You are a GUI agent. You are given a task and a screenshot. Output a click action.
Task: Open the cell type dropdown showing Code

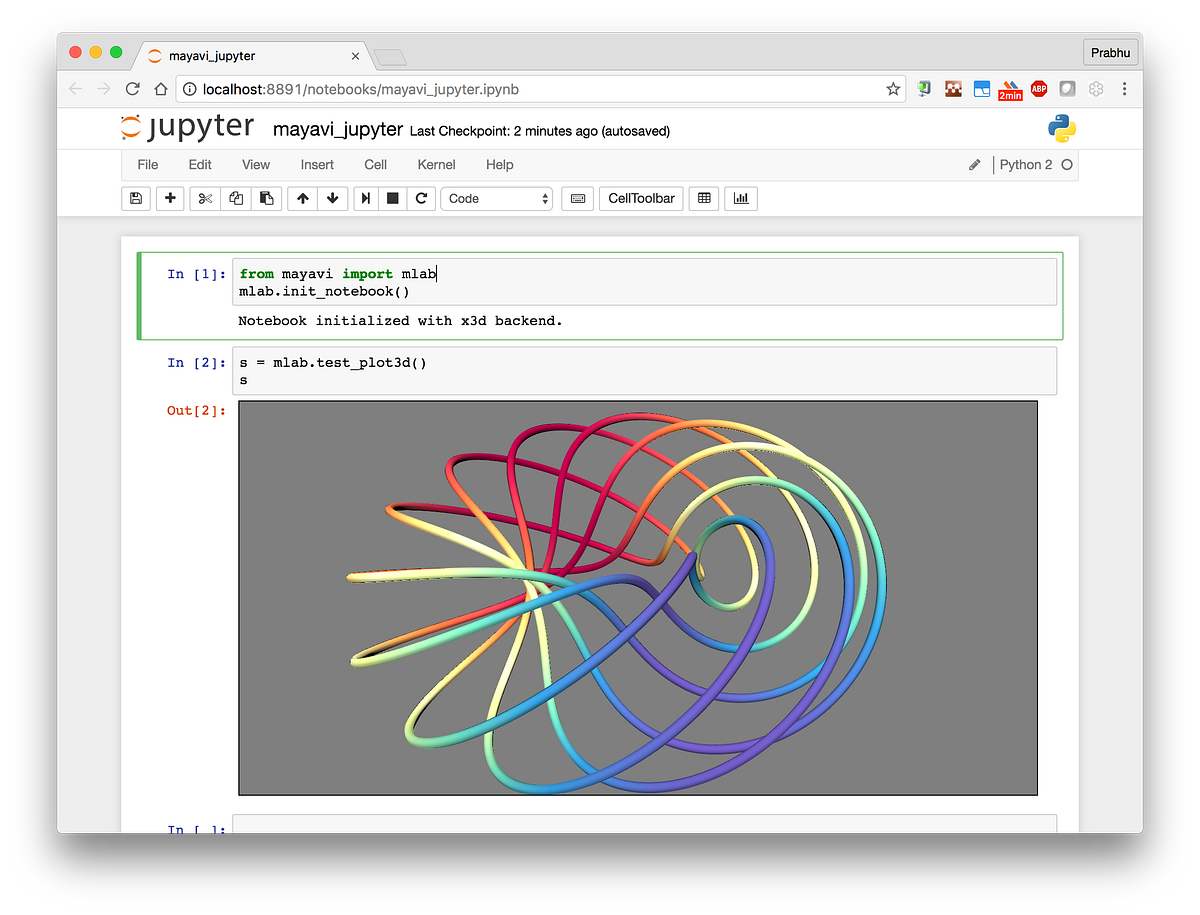coord(497,198)
